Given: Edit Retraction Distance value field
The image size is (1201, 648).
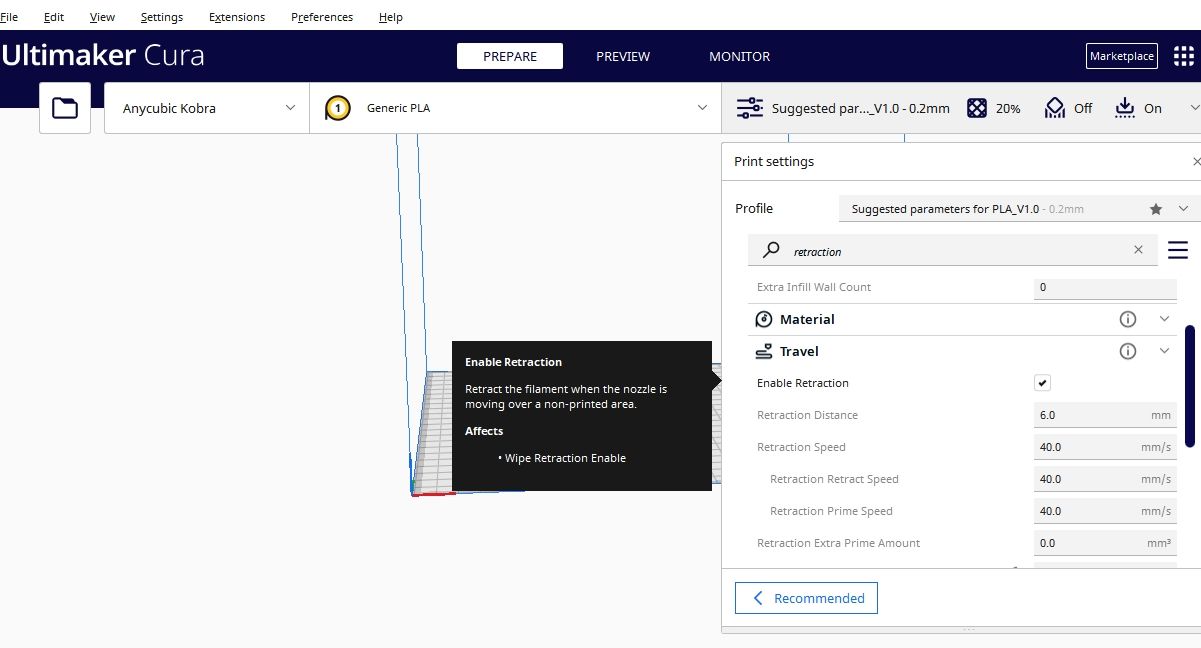Looking at the screenshot, I should [x=1105, y=415].
